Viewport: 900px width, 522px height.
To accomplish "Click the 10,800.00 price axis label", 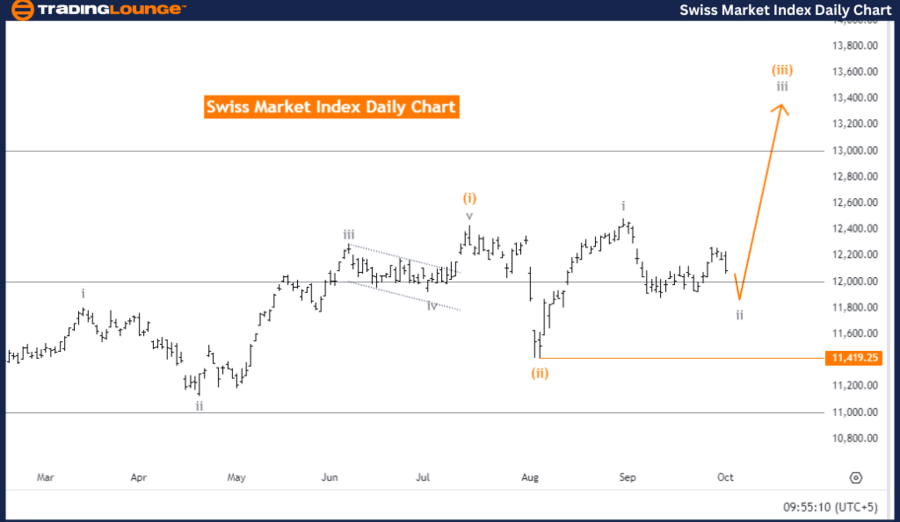I will pyautogui.click(x=854, y=438).
